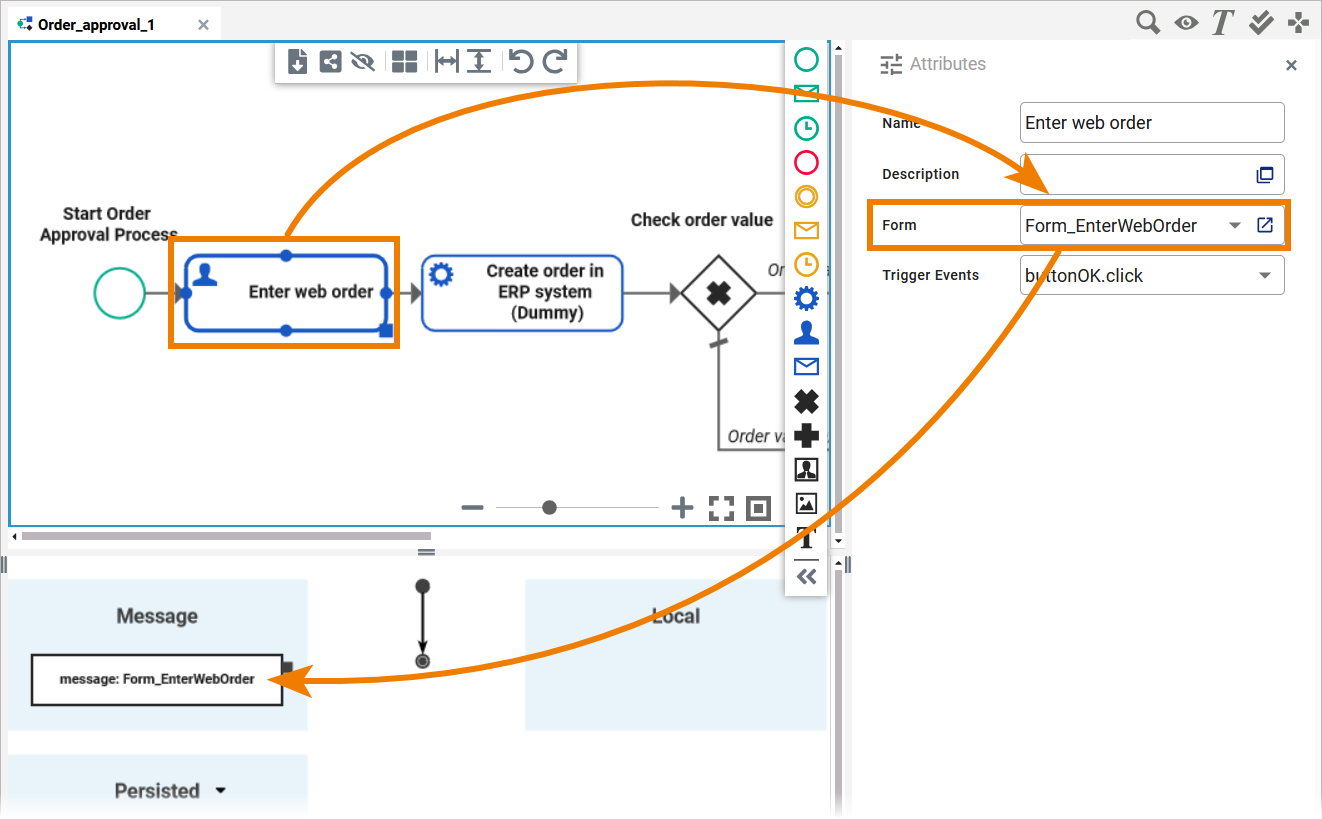Expand the Persisted section dropdown arrow

click(221, 790)
